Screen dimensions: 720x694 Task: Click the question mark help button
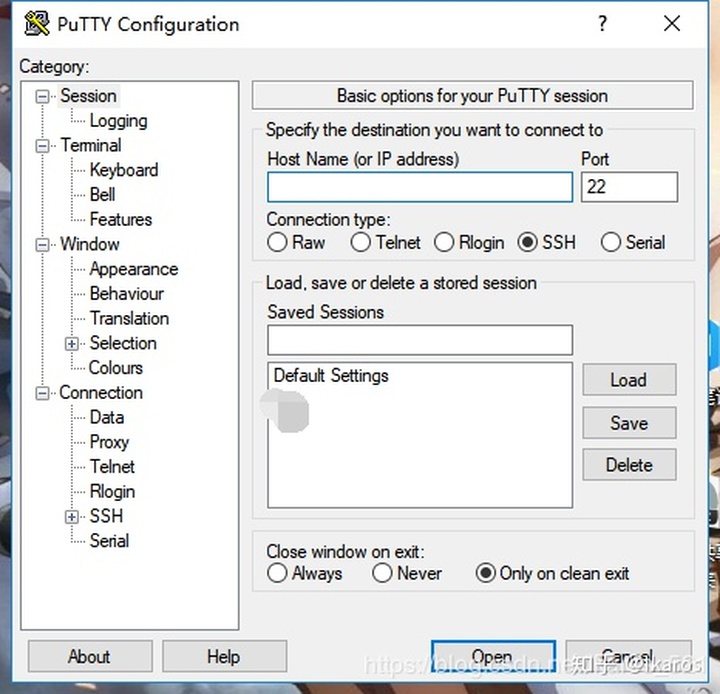point(602,23)
